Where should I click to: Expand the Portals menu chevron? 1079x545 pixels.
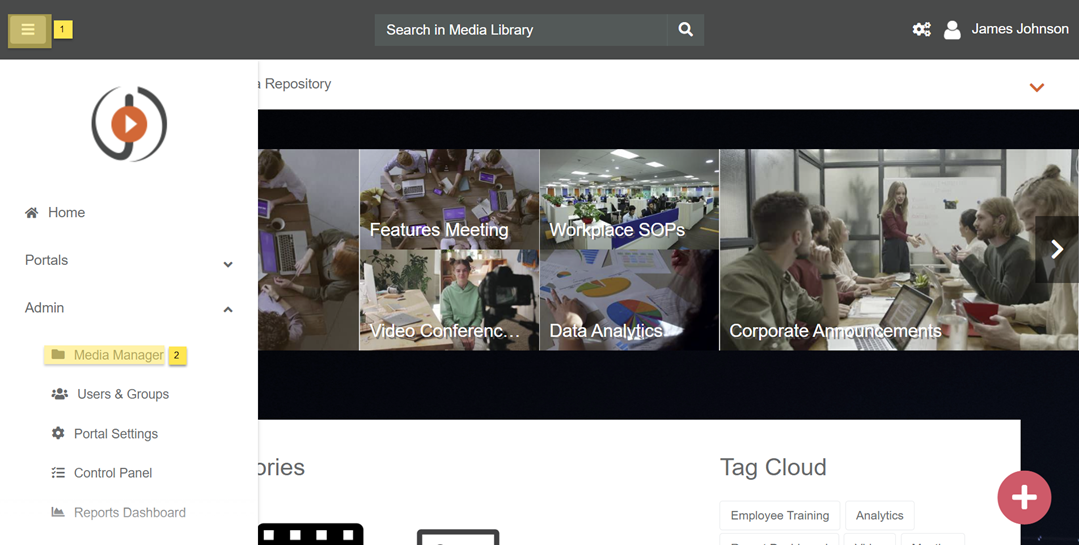tap(228, 264)
